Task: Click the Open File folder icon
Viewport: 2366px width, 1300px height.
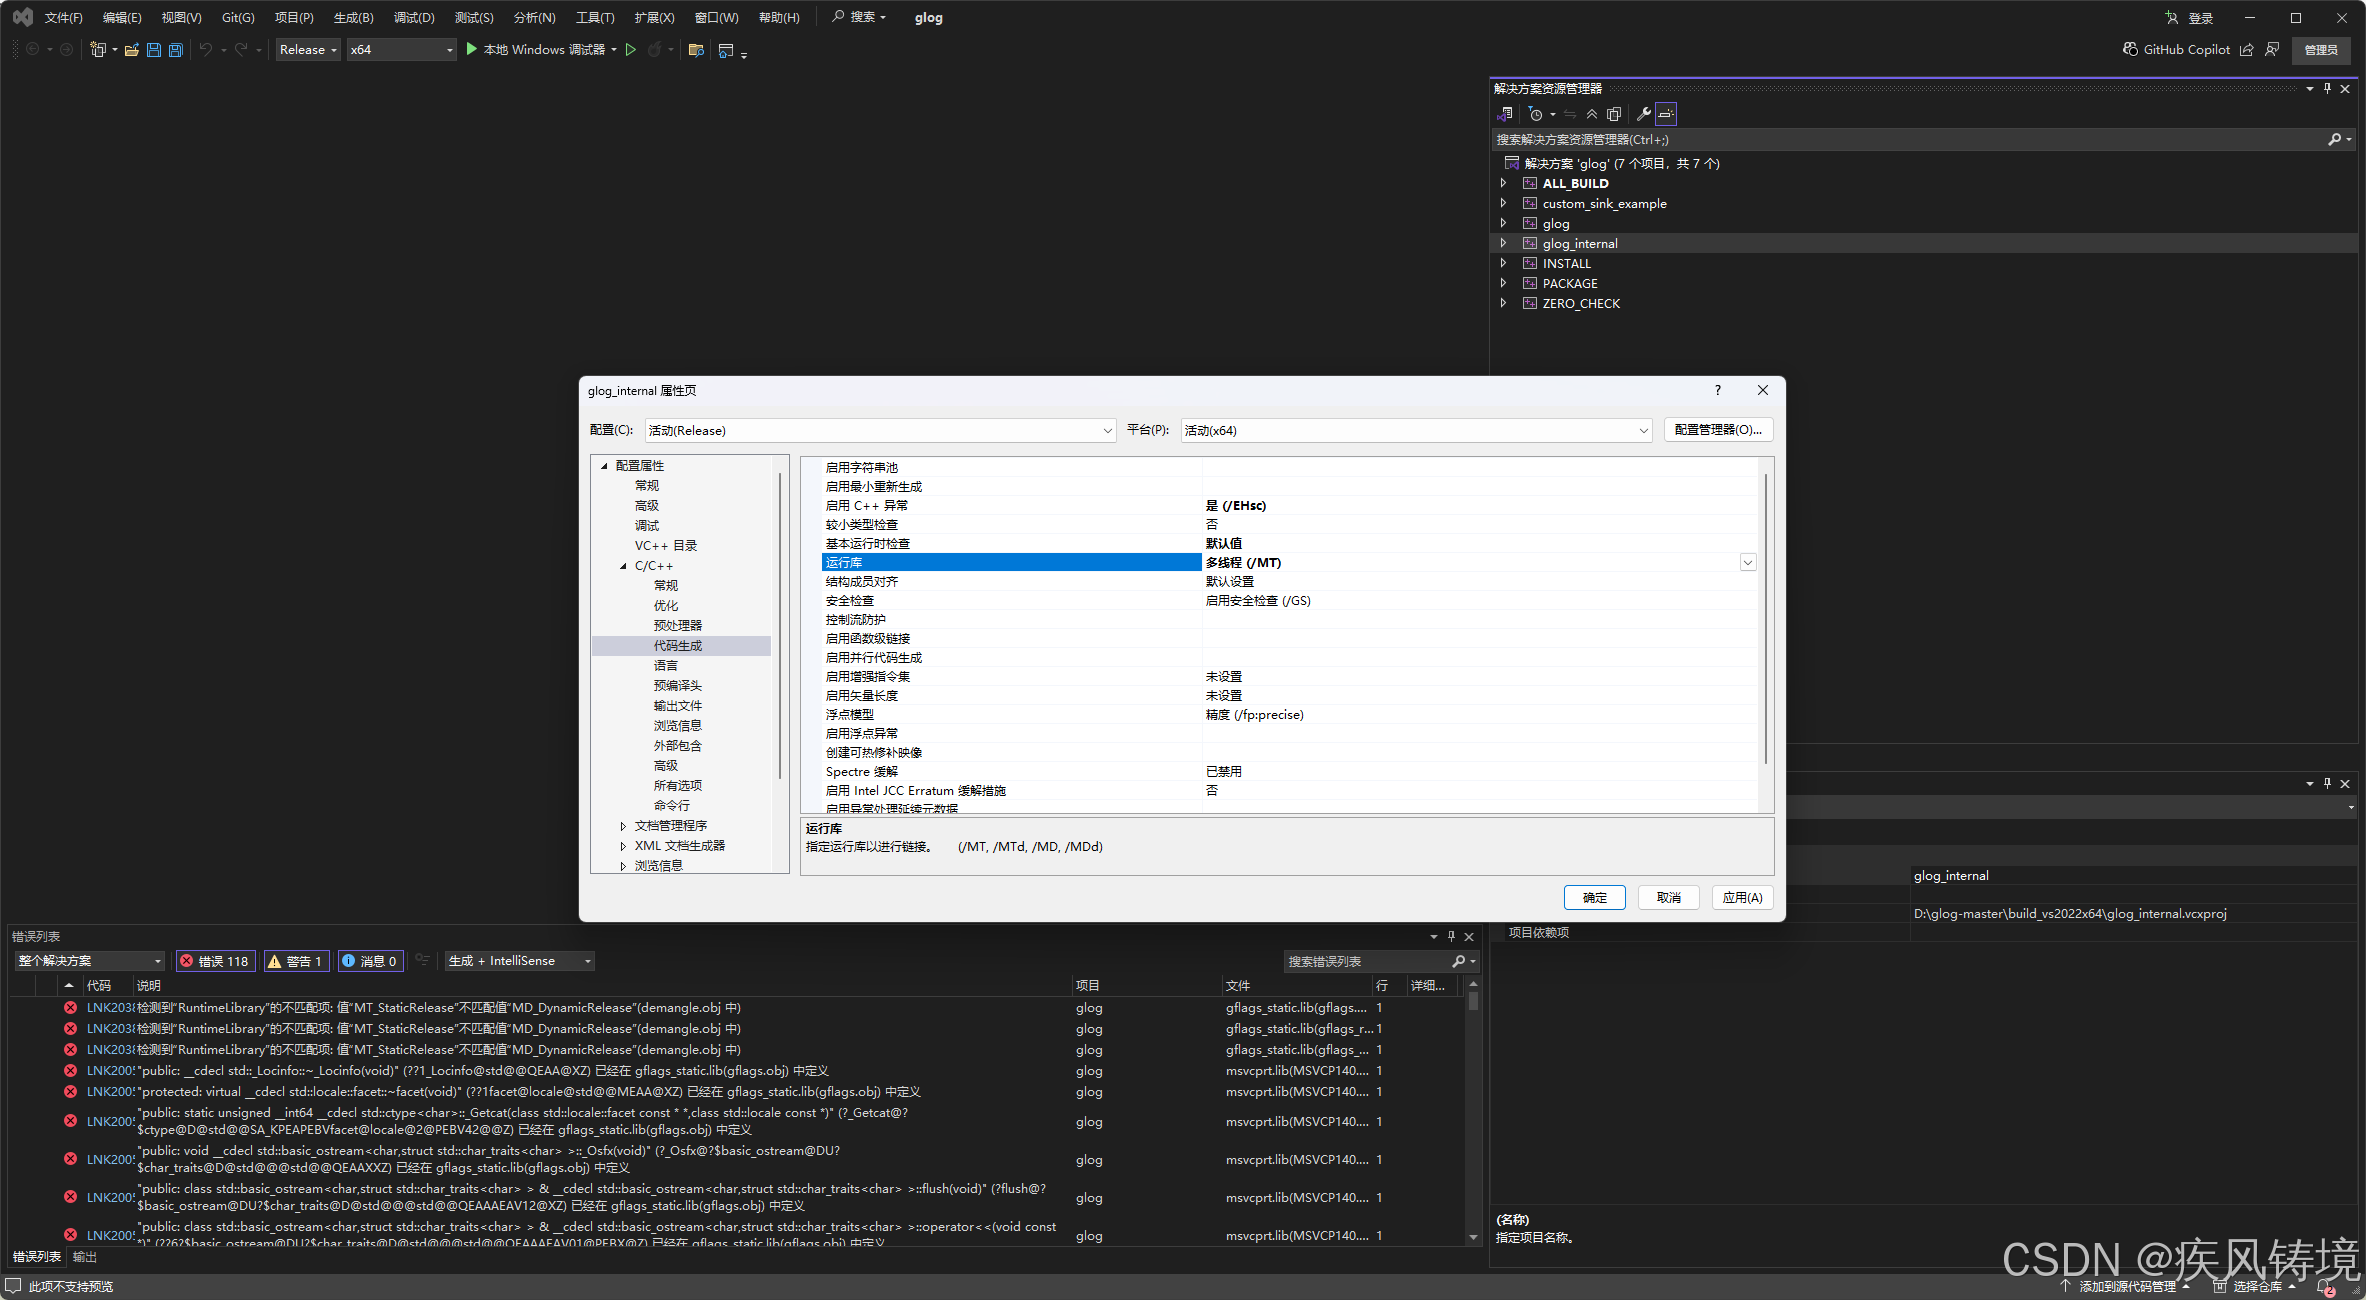Action: coord(131,50)
